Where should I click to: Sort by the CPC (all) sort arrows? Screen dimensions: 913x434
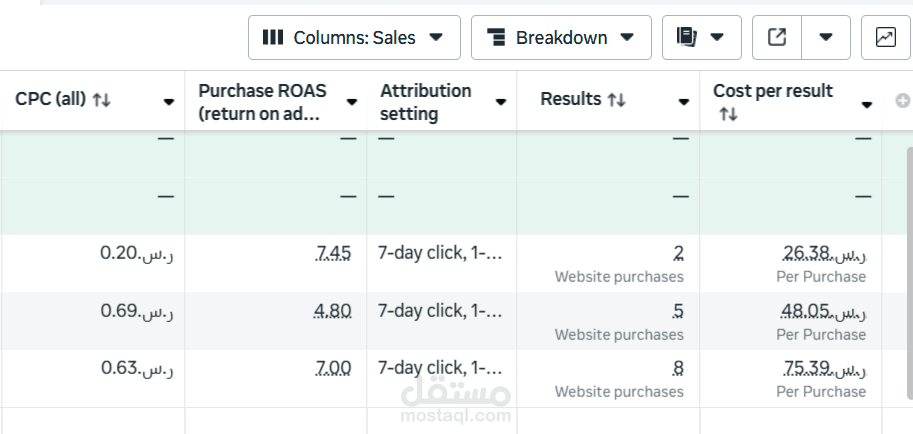pos(101,100)
